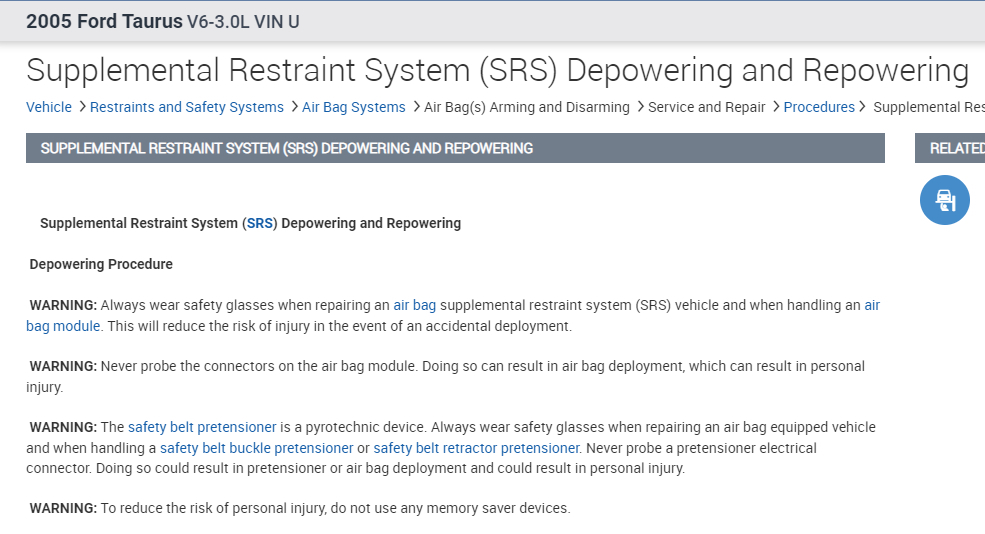Open the Procedures breadcrumb link
985x534 pixels.
(x=819, y=107)
